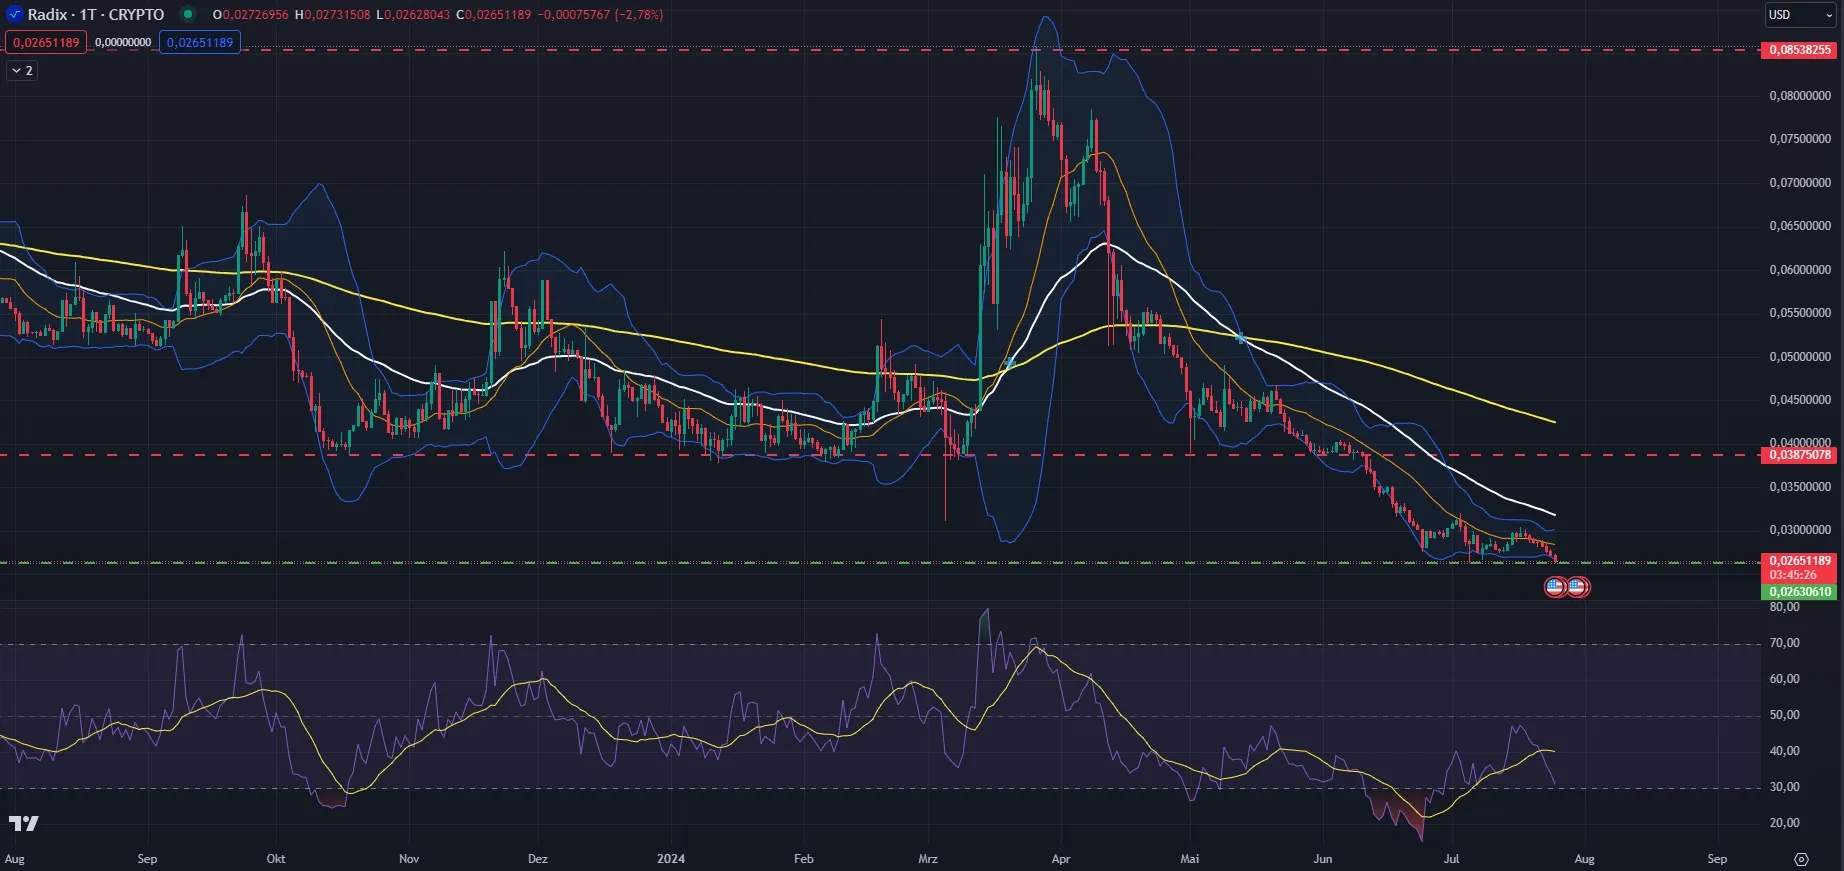Screen dimensions: 1844x871
Task: Click the RSI scale 30,00 label
Action: [x=1784, y=787]
